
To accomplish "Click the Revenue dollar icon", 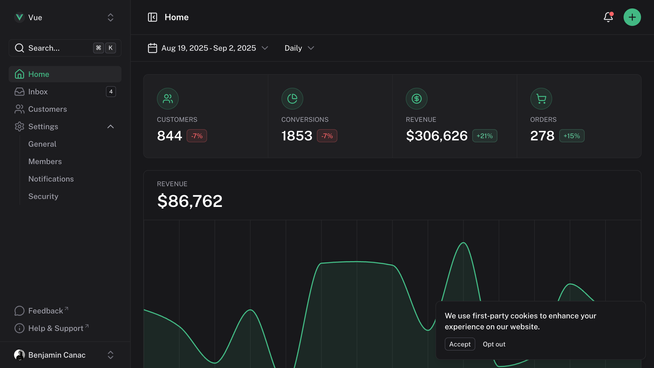I will [416, 99].
